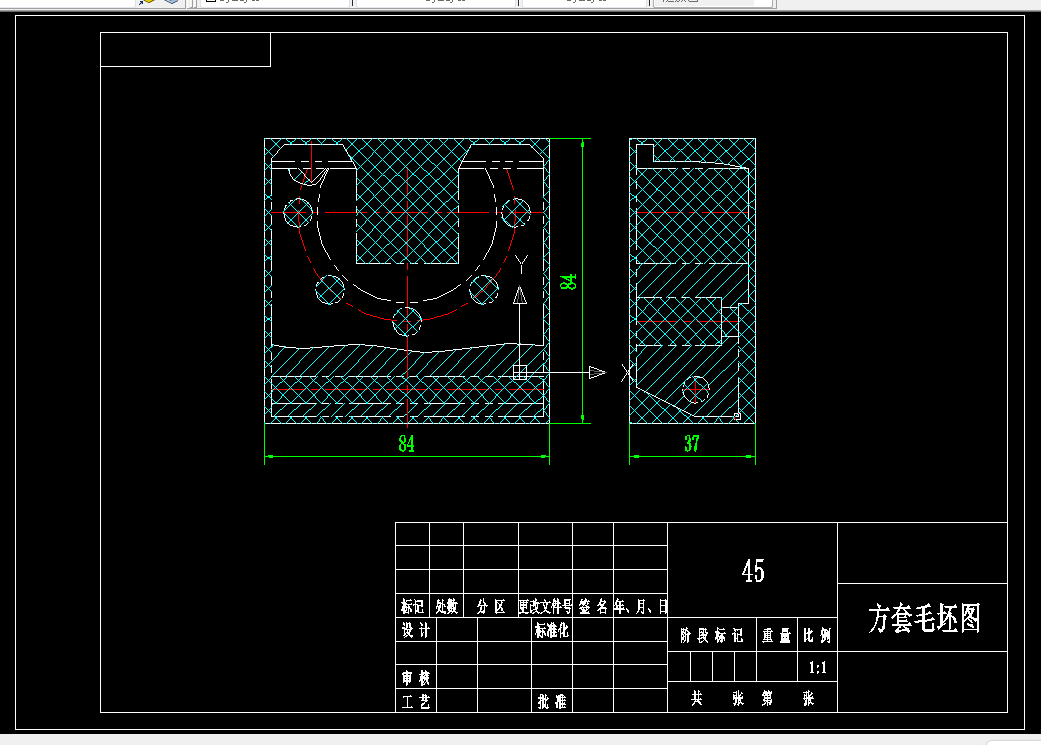
Task: Click the UCS origin square marker
Action: [520, 372]
